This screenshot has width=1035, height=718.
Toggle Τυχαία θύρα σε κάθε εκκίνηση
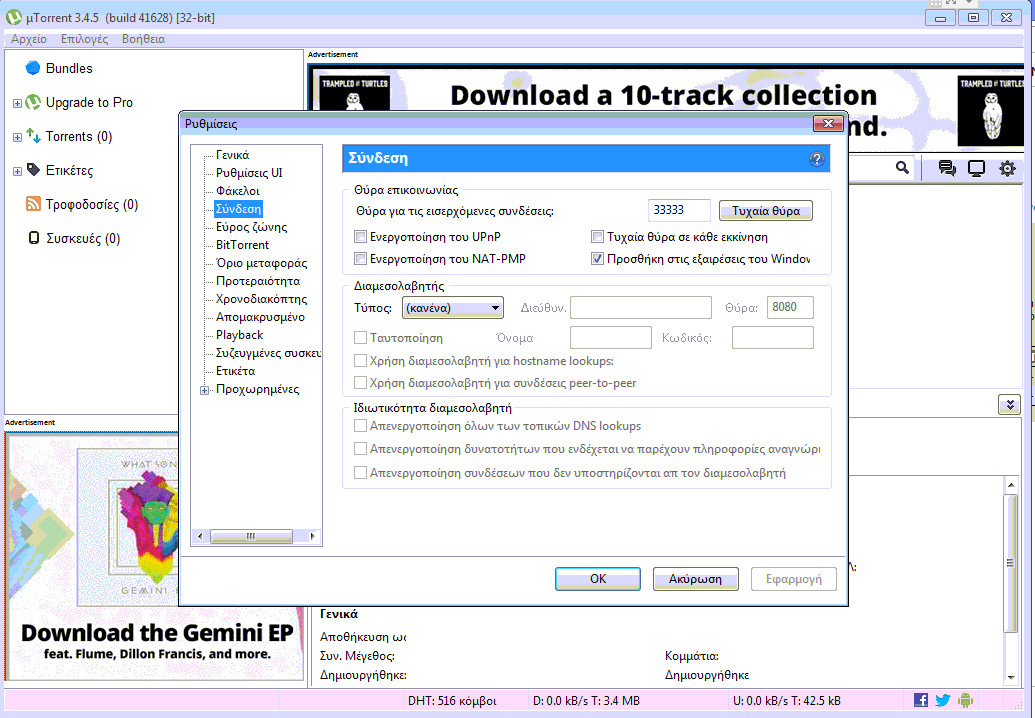pos(597,236)
